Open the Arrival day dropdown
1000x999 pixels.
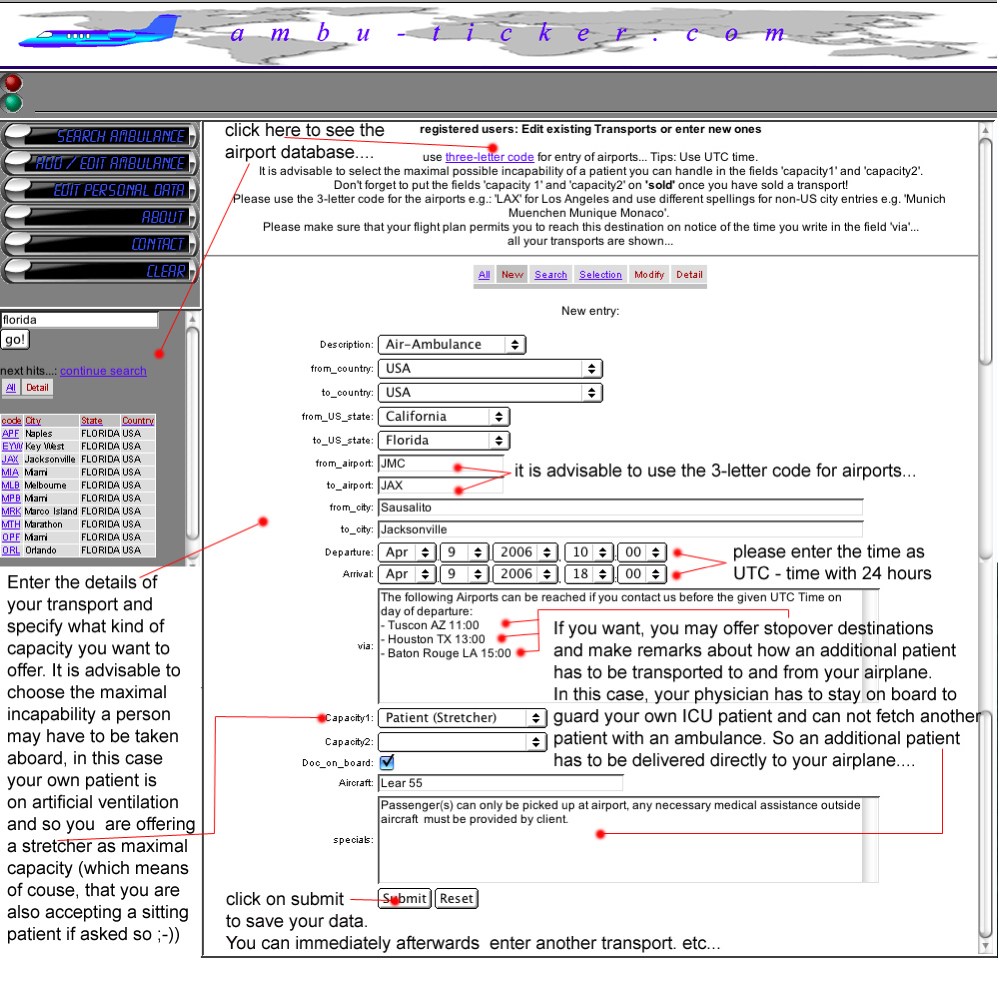click(x=465, y=574)
